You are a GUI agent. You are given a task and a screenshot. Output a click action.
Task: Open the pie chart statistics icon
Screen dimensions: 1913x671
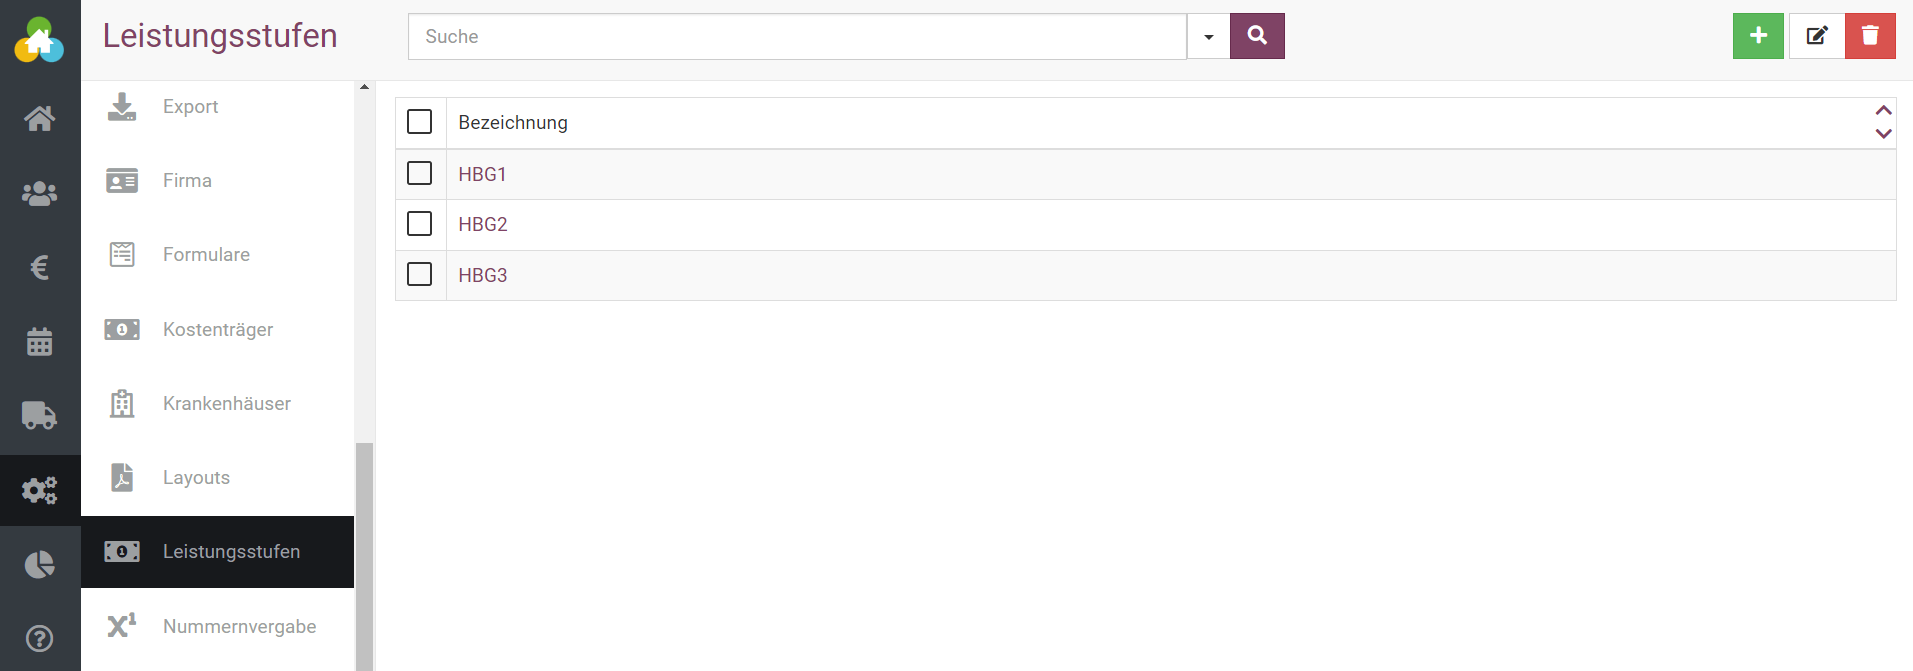coord(40,565)
